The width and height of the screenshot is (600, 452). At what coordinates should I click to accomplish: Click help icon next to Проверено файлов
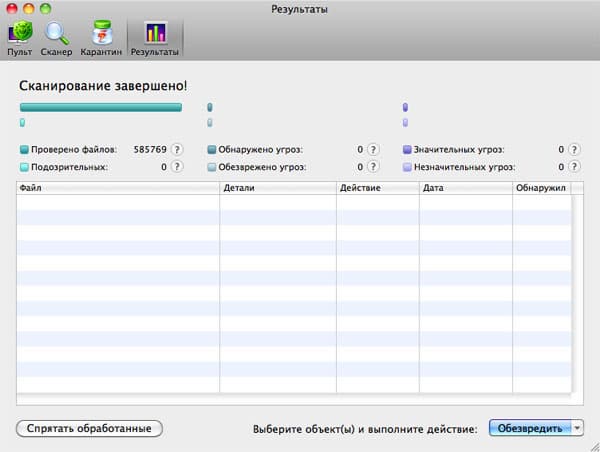(177, 150)
